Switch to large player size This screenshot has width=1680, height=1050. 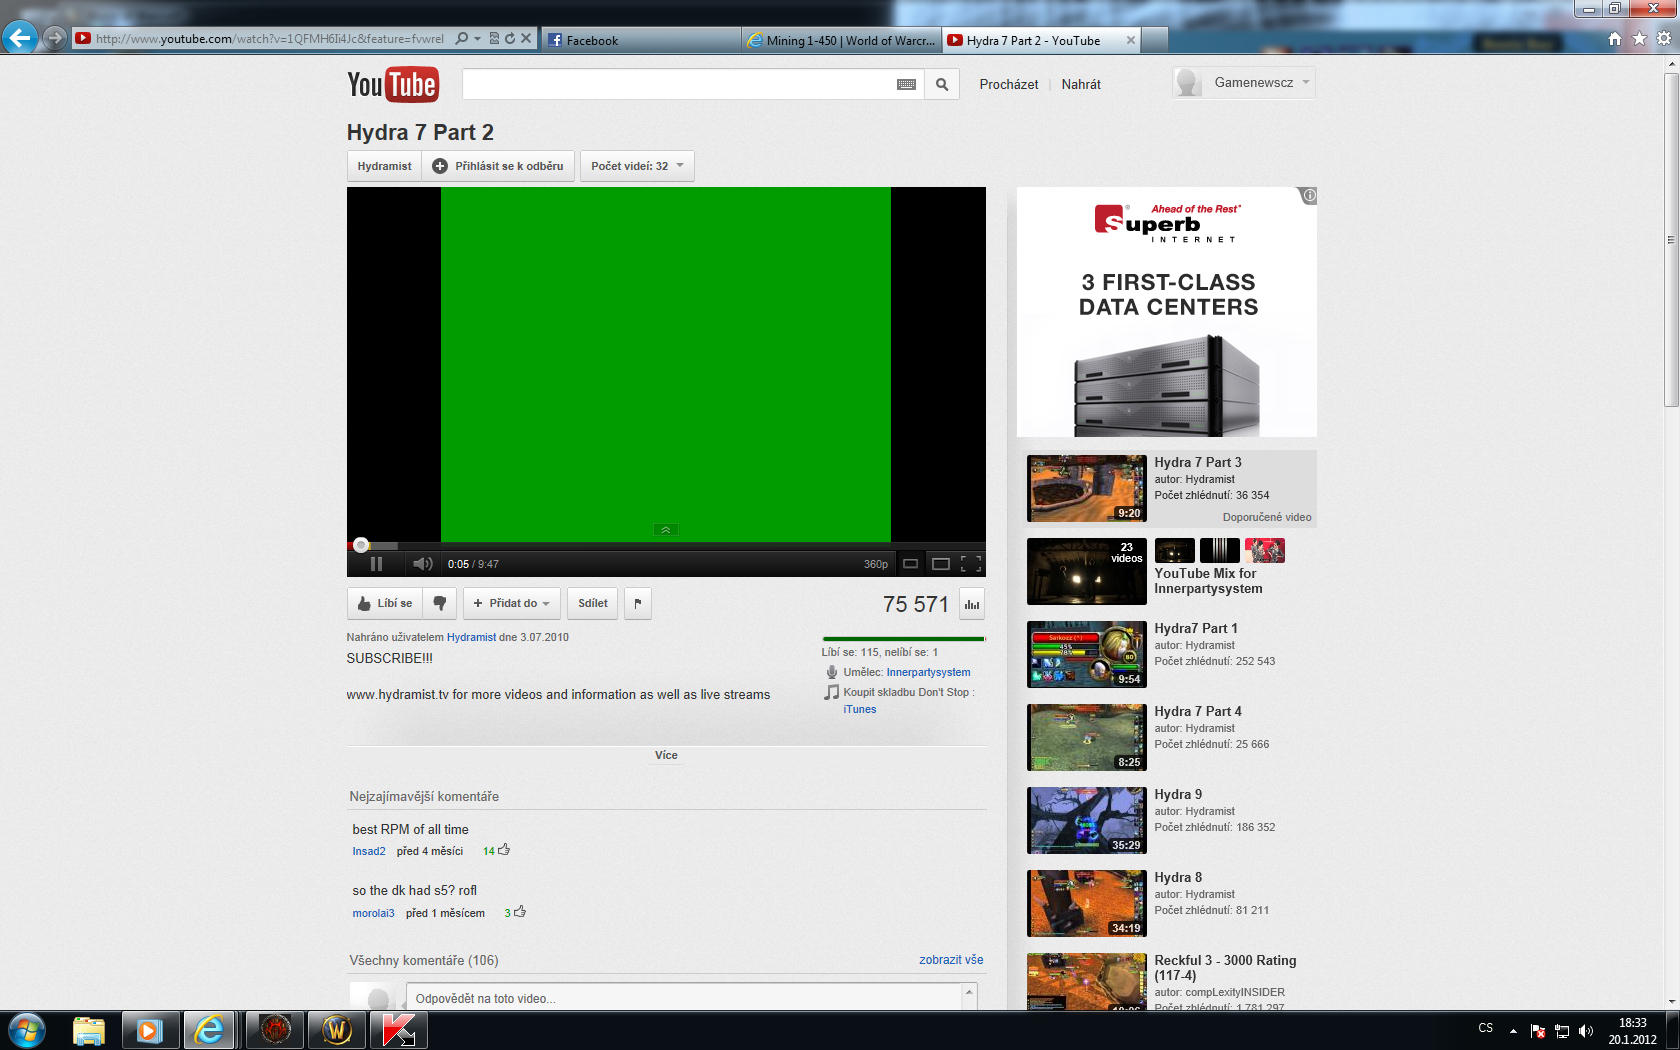coord(940,564)
